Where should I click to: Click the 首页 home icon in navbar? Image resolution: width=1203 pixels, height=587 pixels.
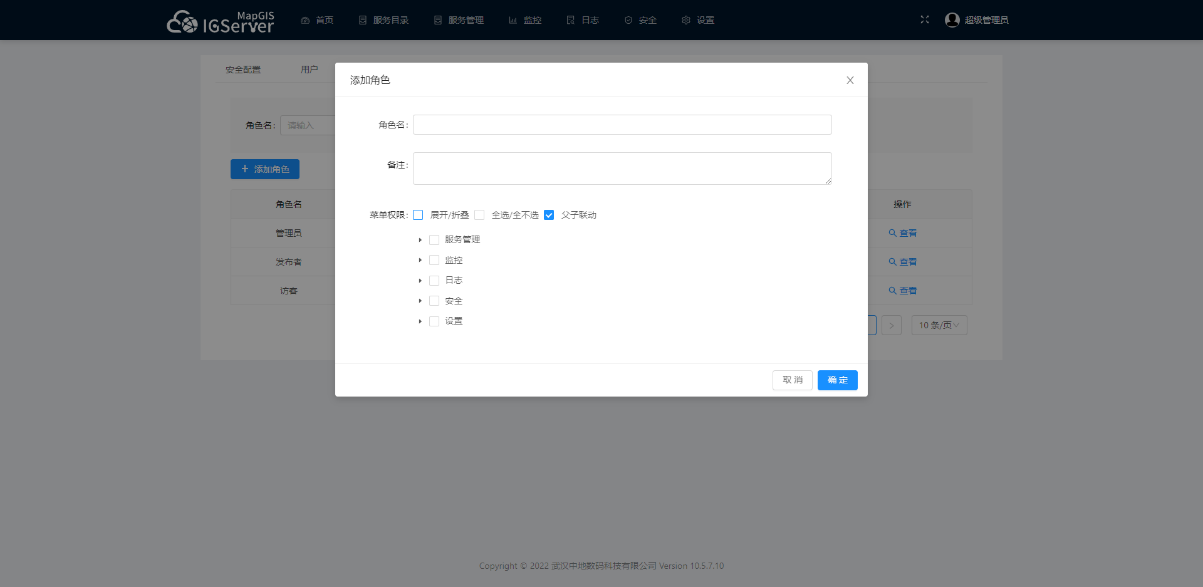click(x=305, y=20)
